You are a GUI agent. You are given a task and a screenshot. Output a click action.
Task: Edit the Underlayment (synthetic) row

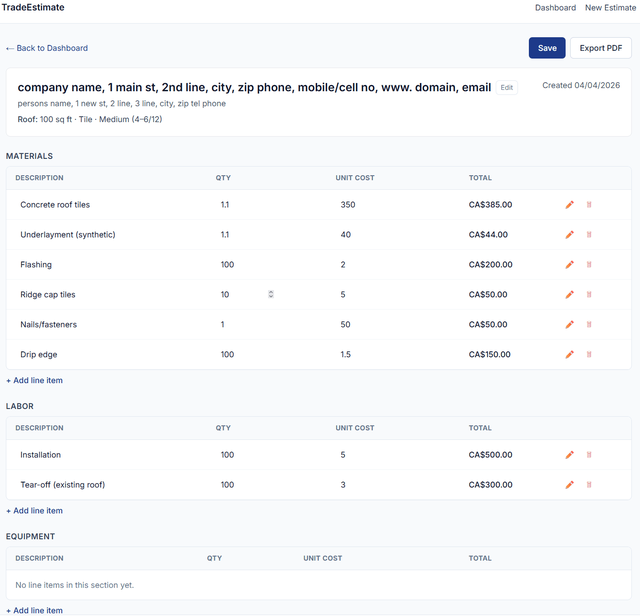pos(569,235)
